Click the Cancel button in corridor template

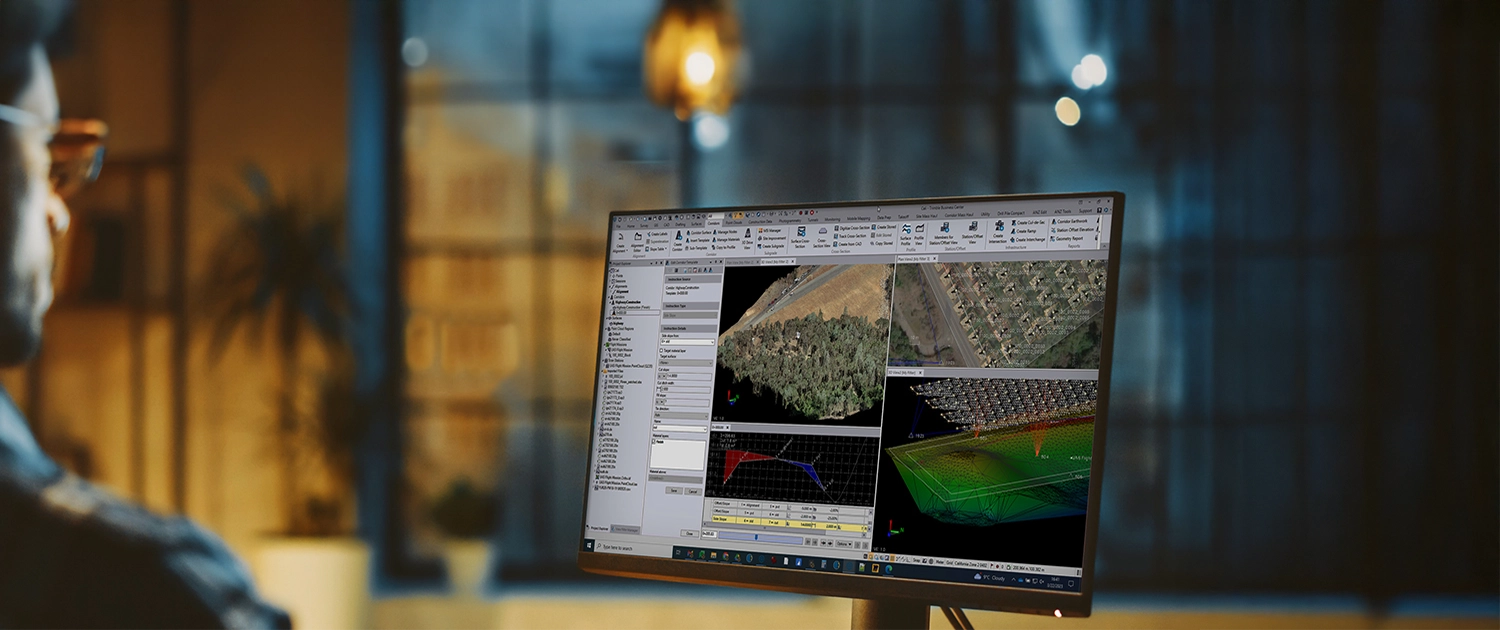[692, 491]
